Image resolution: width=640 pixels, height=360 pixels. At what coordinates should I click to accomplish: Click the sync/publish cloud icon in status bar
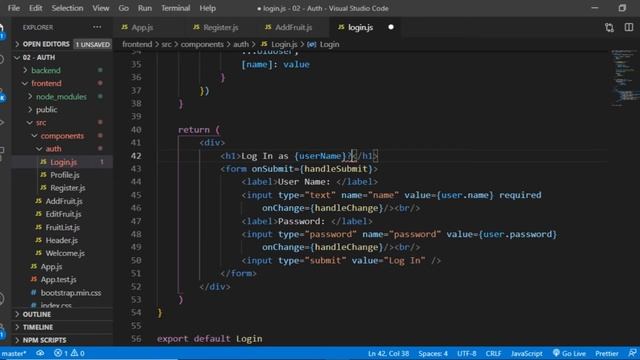[x=40, y=353]
